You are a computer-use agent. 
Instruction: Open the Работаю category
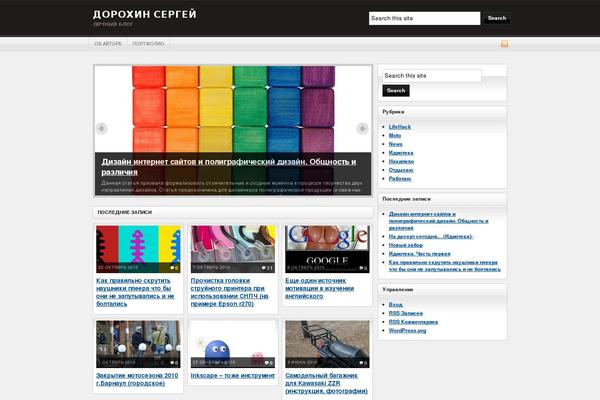click(x=400, y=179)
